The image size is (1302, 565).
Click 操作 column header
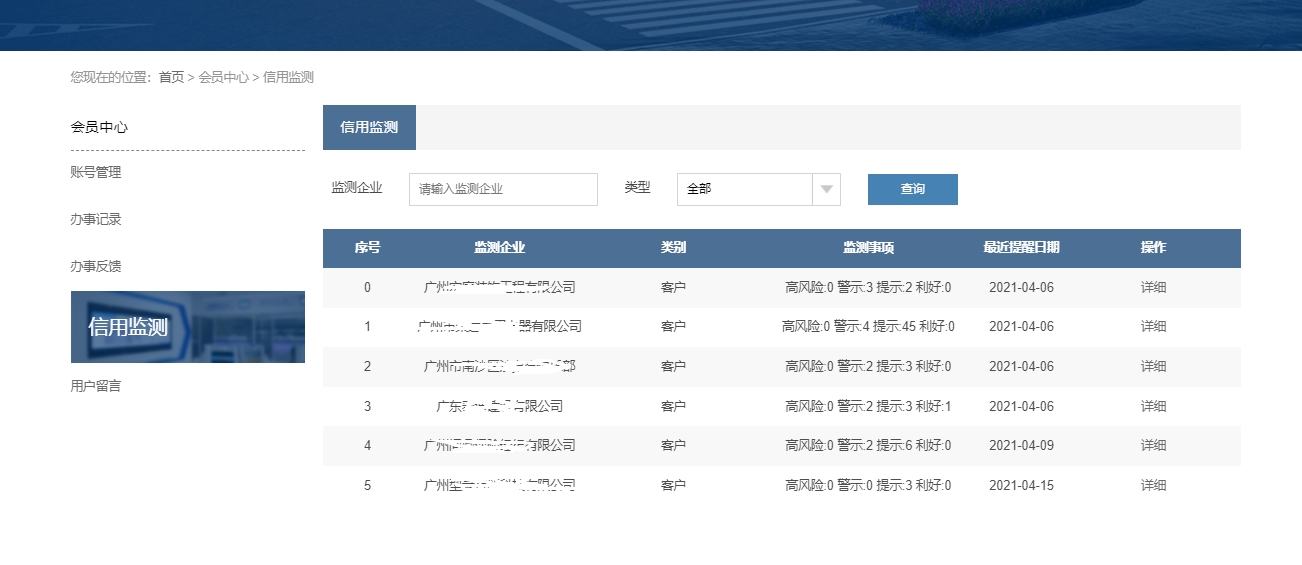coord(1153,247)
